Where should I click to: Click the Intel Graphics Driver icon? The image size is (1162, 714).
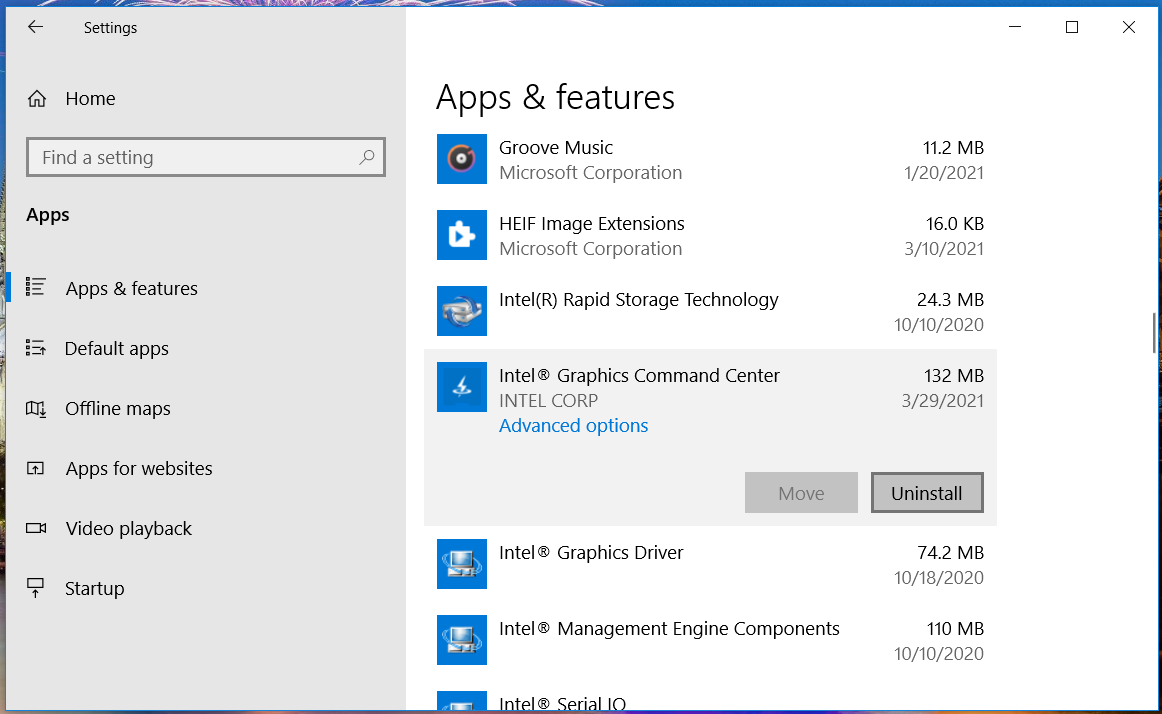coord(462,563)
